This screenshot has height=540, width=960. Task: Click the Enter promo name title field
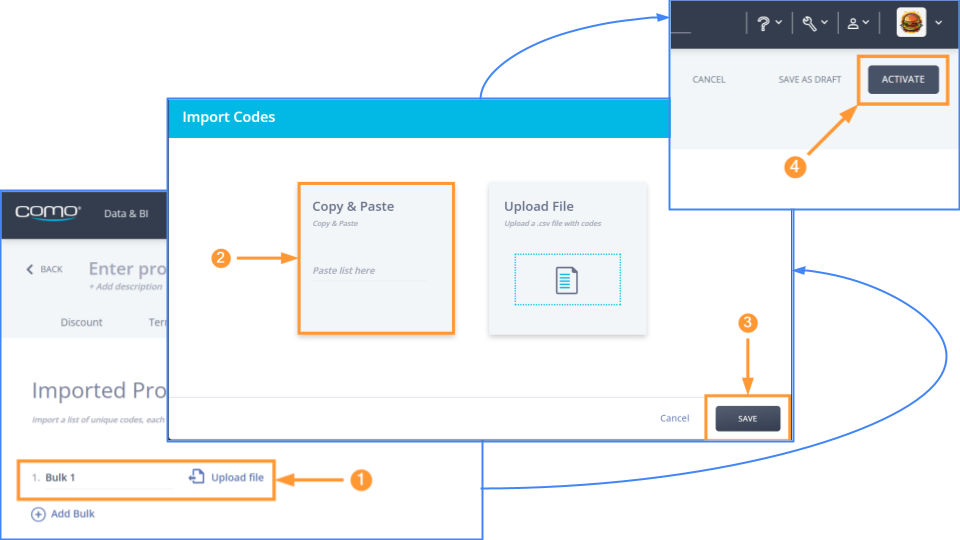[x=127, y=268]
